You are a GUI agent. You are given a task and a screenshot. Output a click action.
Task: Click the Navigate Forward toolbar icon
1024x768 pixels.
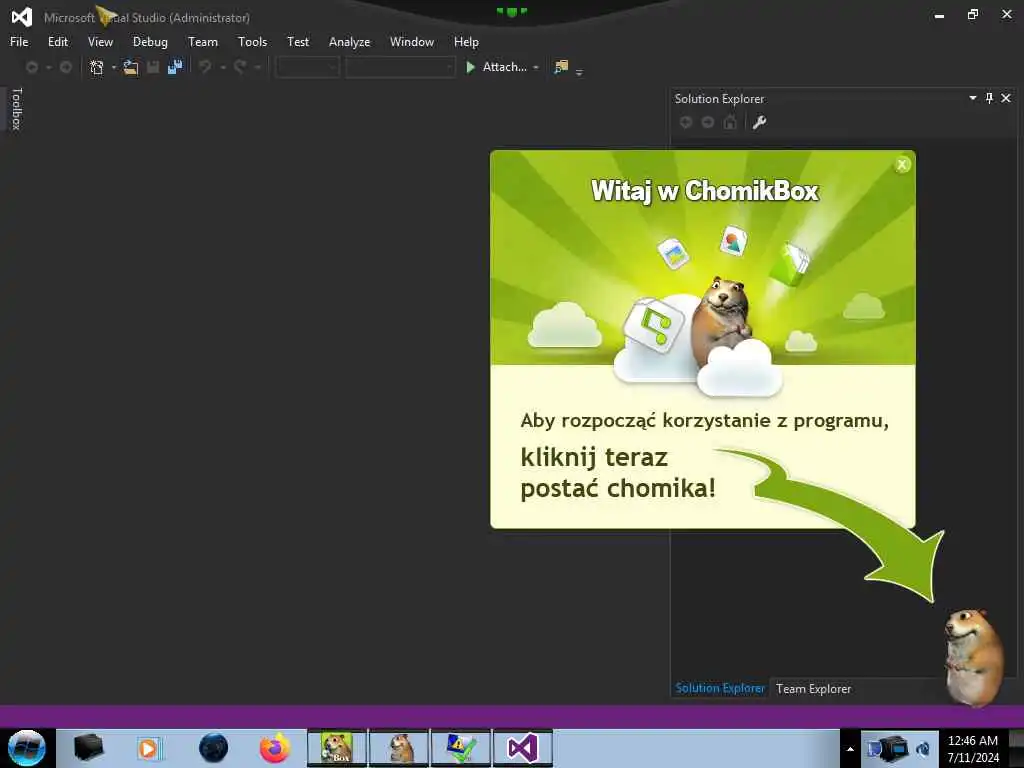(65, 67)
